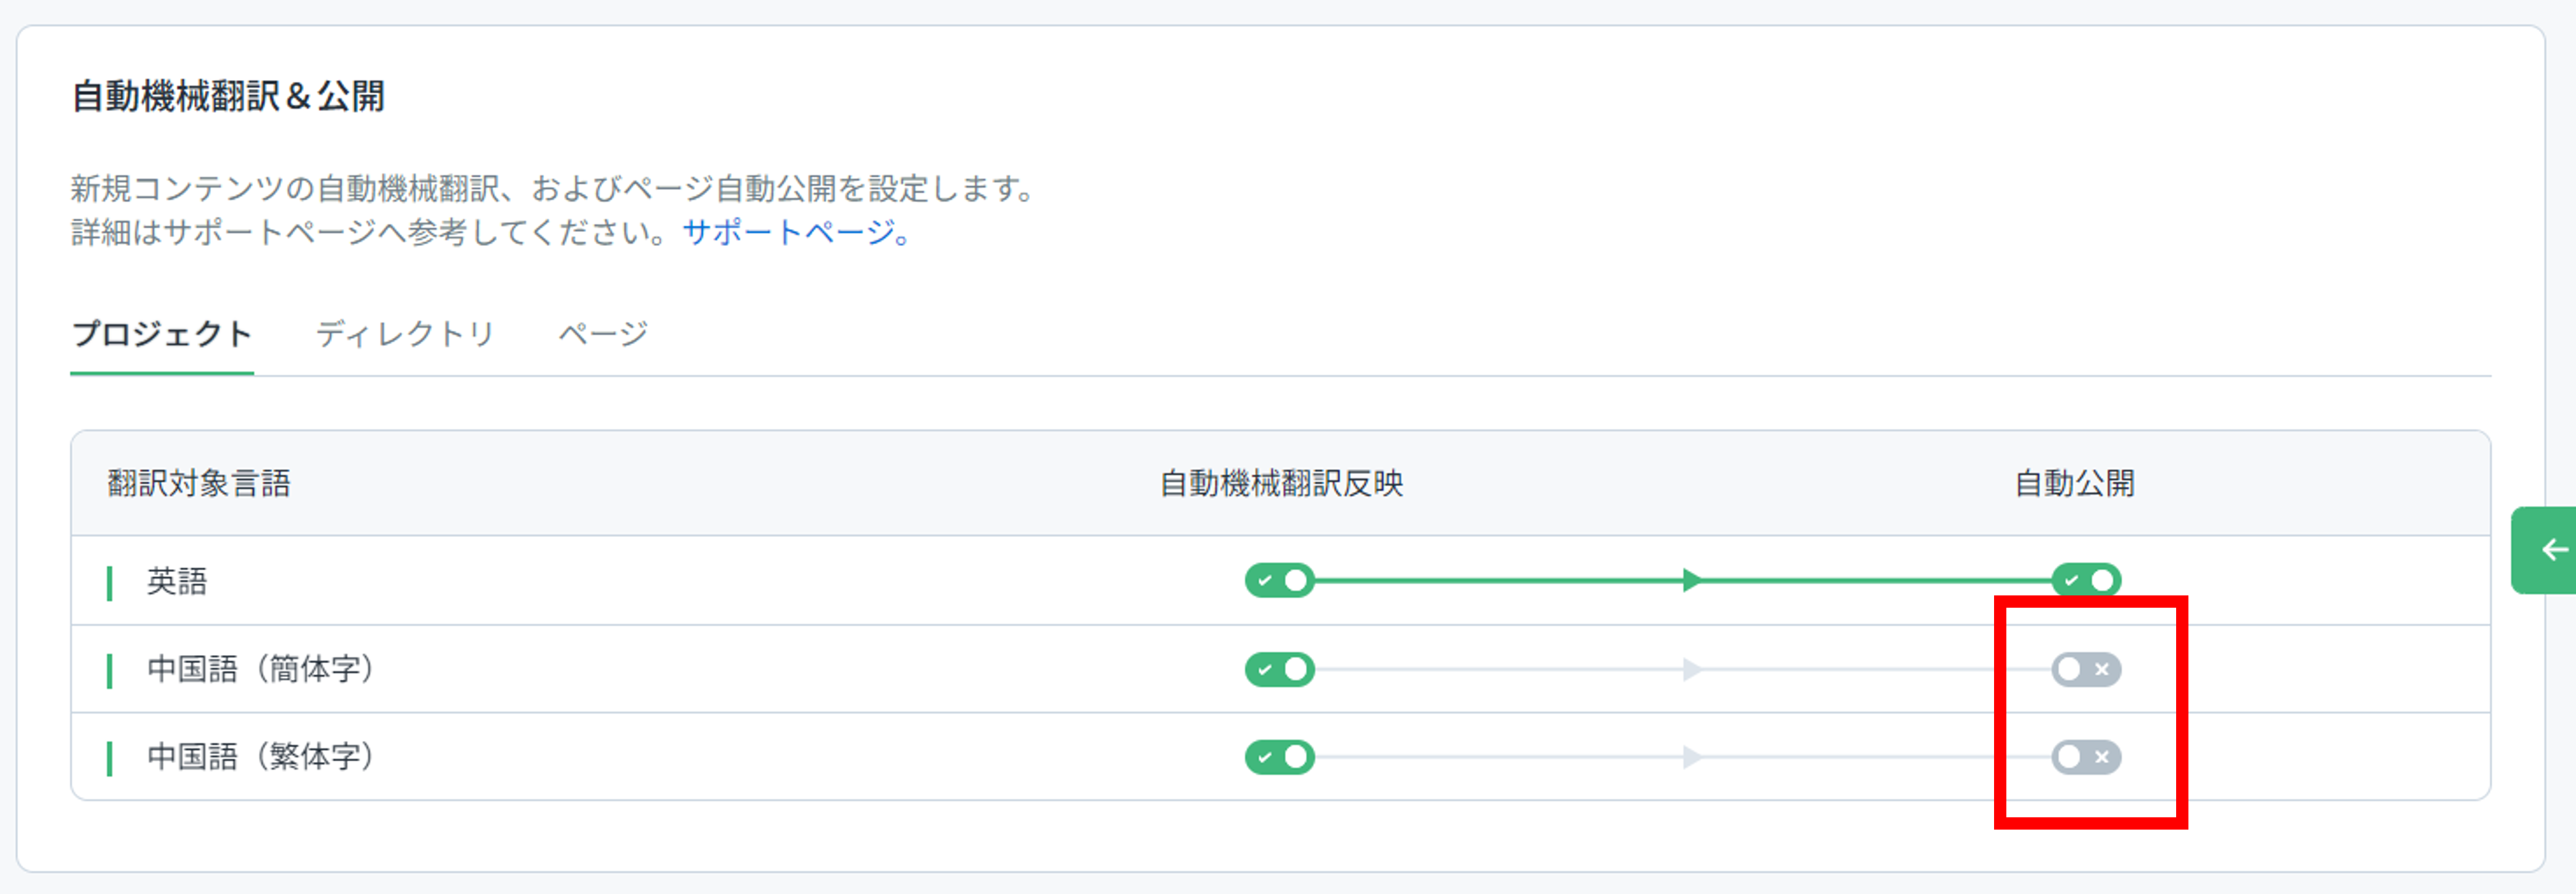Click the 自動公開 column header
This screenshot has width=2576, height=894.
(x=2075, y=484)
